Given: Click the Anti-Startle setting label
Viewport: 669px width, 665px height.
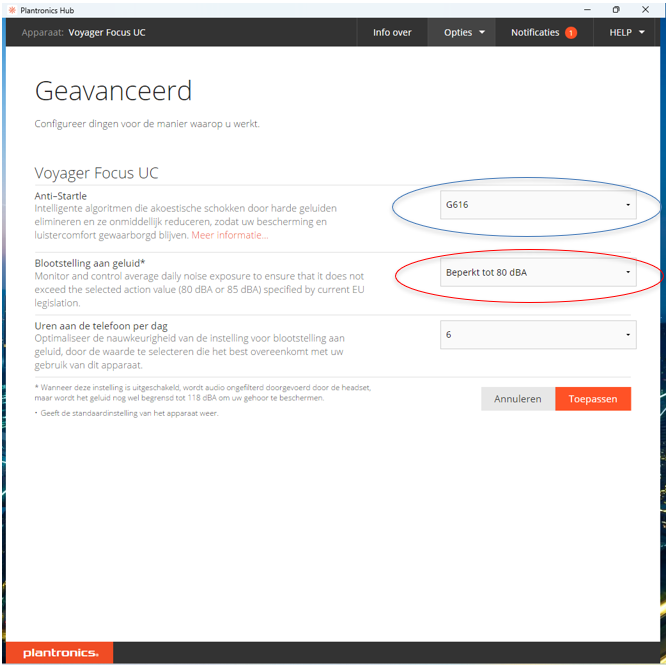Looking at the screenshot, I should (61, 196).
